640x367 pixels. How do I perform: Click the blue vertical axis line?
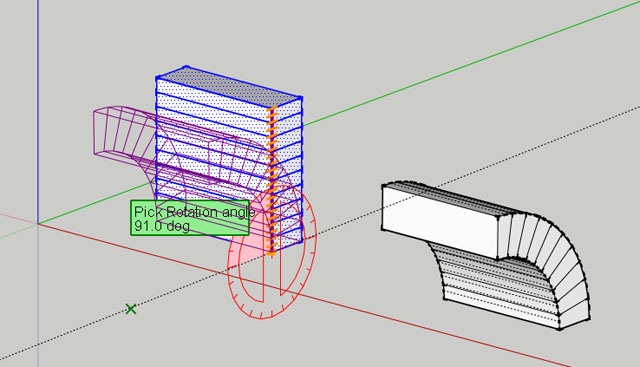38,110
